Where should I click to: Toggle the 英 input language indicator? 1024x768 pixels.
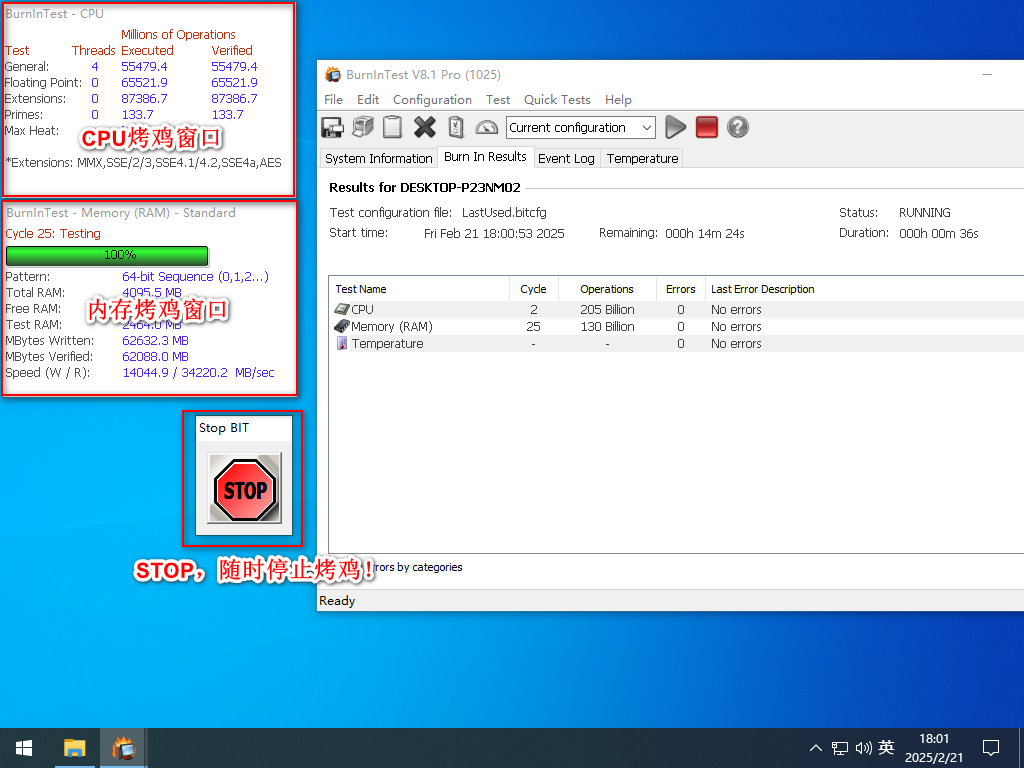tap(886, 748)
